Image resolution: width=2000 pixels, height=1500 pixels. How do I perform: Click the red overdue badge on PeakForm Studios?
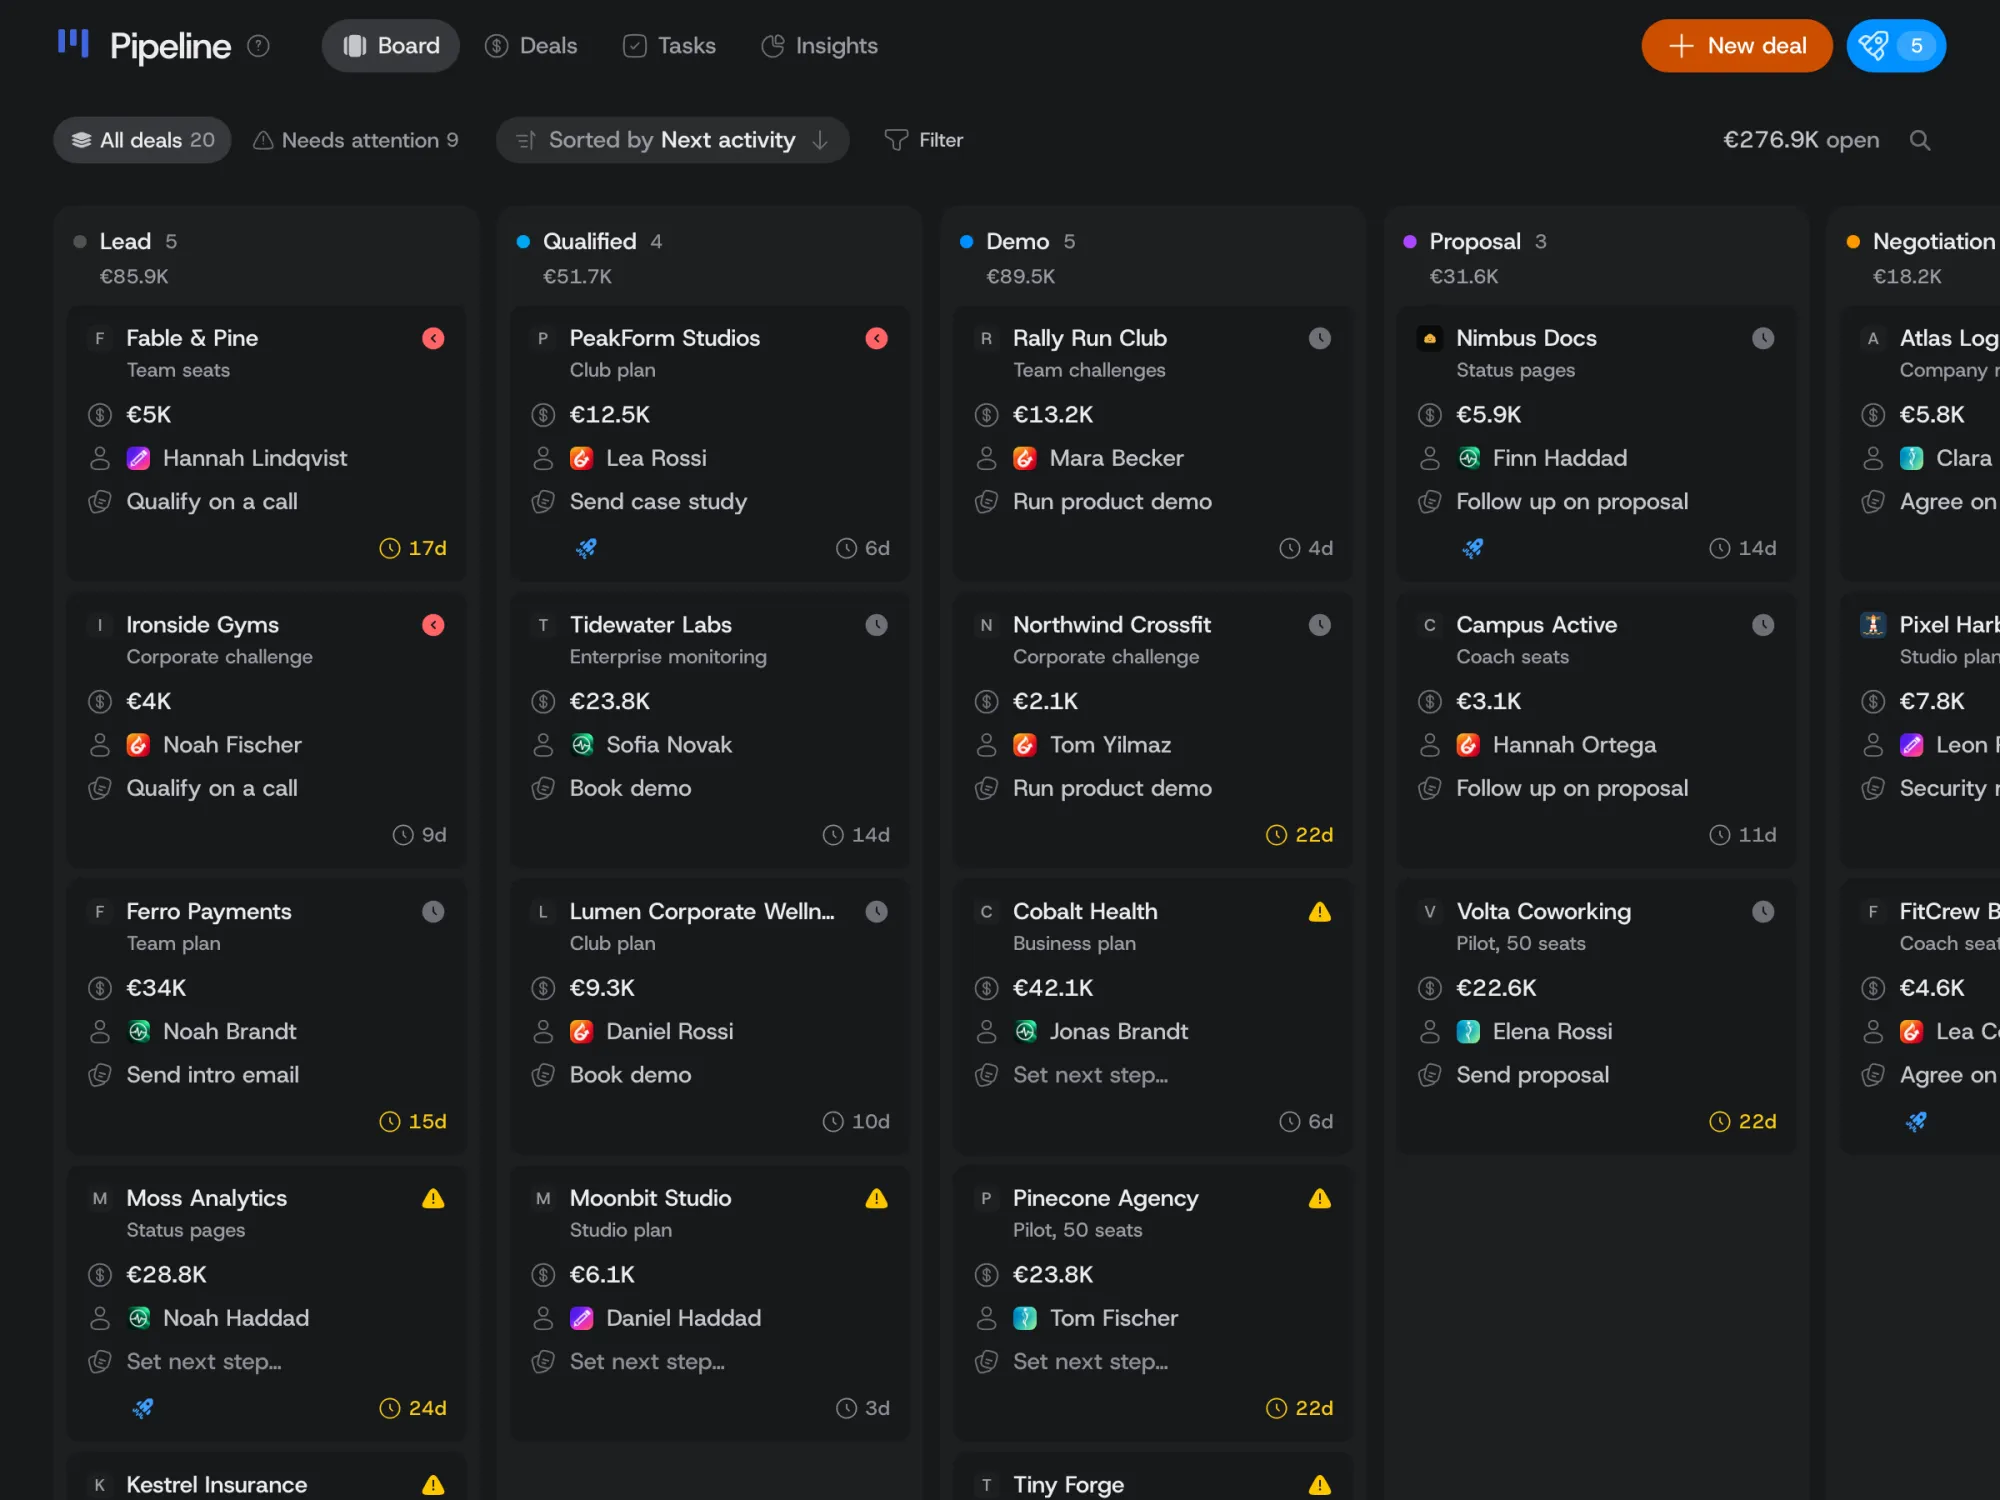tap(876, 338)
